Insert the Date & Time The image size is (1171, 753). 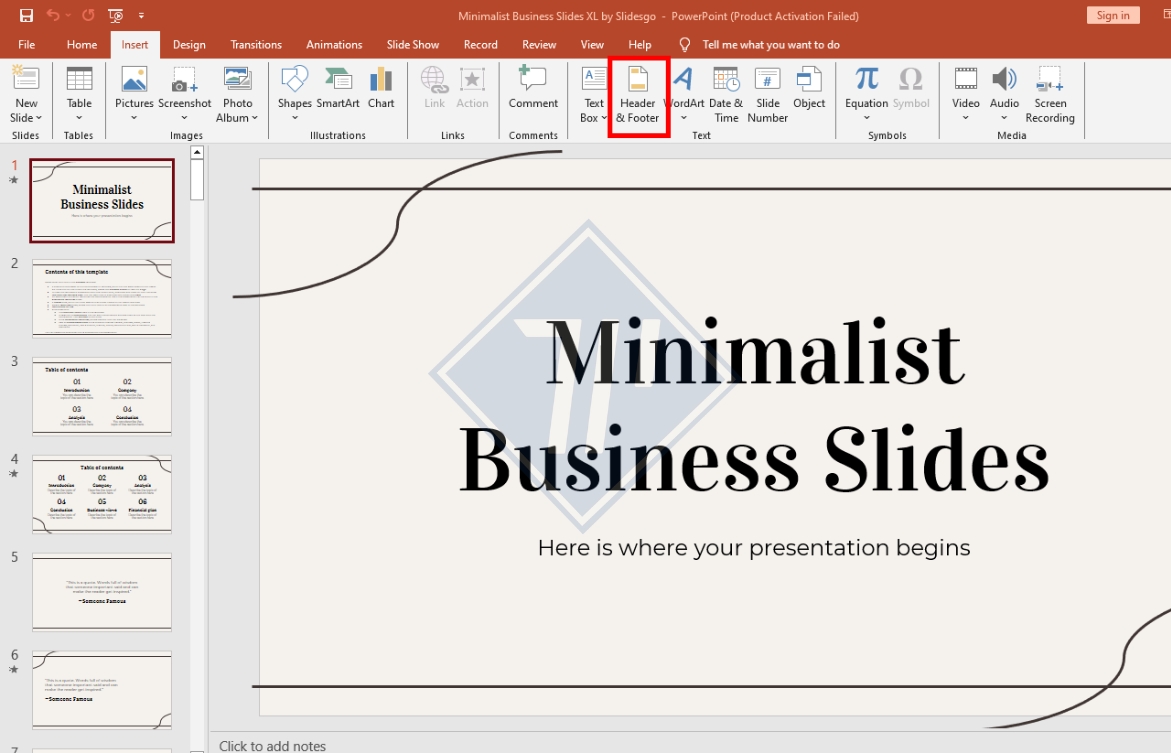pyautogui.click(x=726, y=95)
